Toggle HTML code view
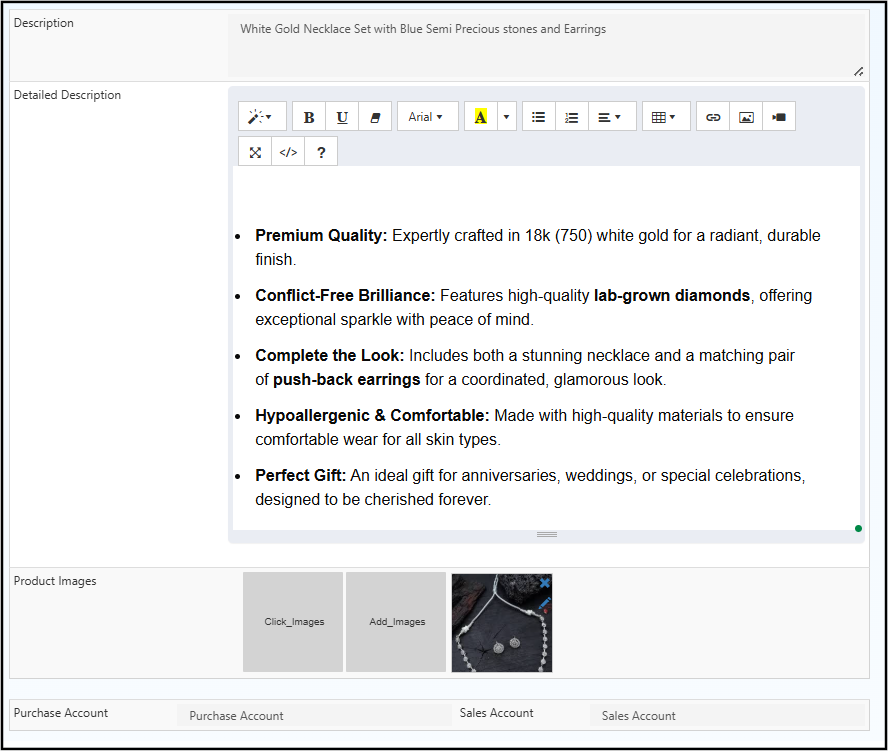Viewport: 888px width, 751px height. (288, 152)
